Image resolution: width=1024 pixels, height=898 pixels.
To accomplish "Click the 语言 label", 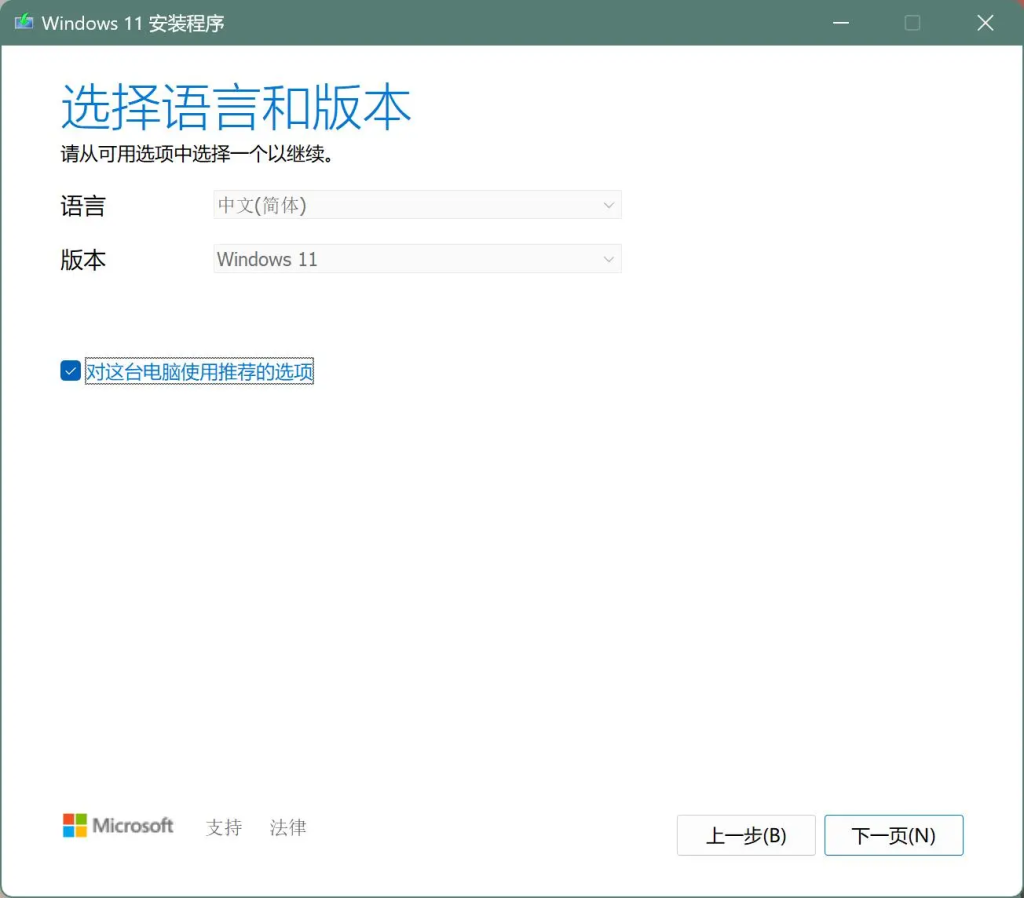I will click(x=83, y=206).
